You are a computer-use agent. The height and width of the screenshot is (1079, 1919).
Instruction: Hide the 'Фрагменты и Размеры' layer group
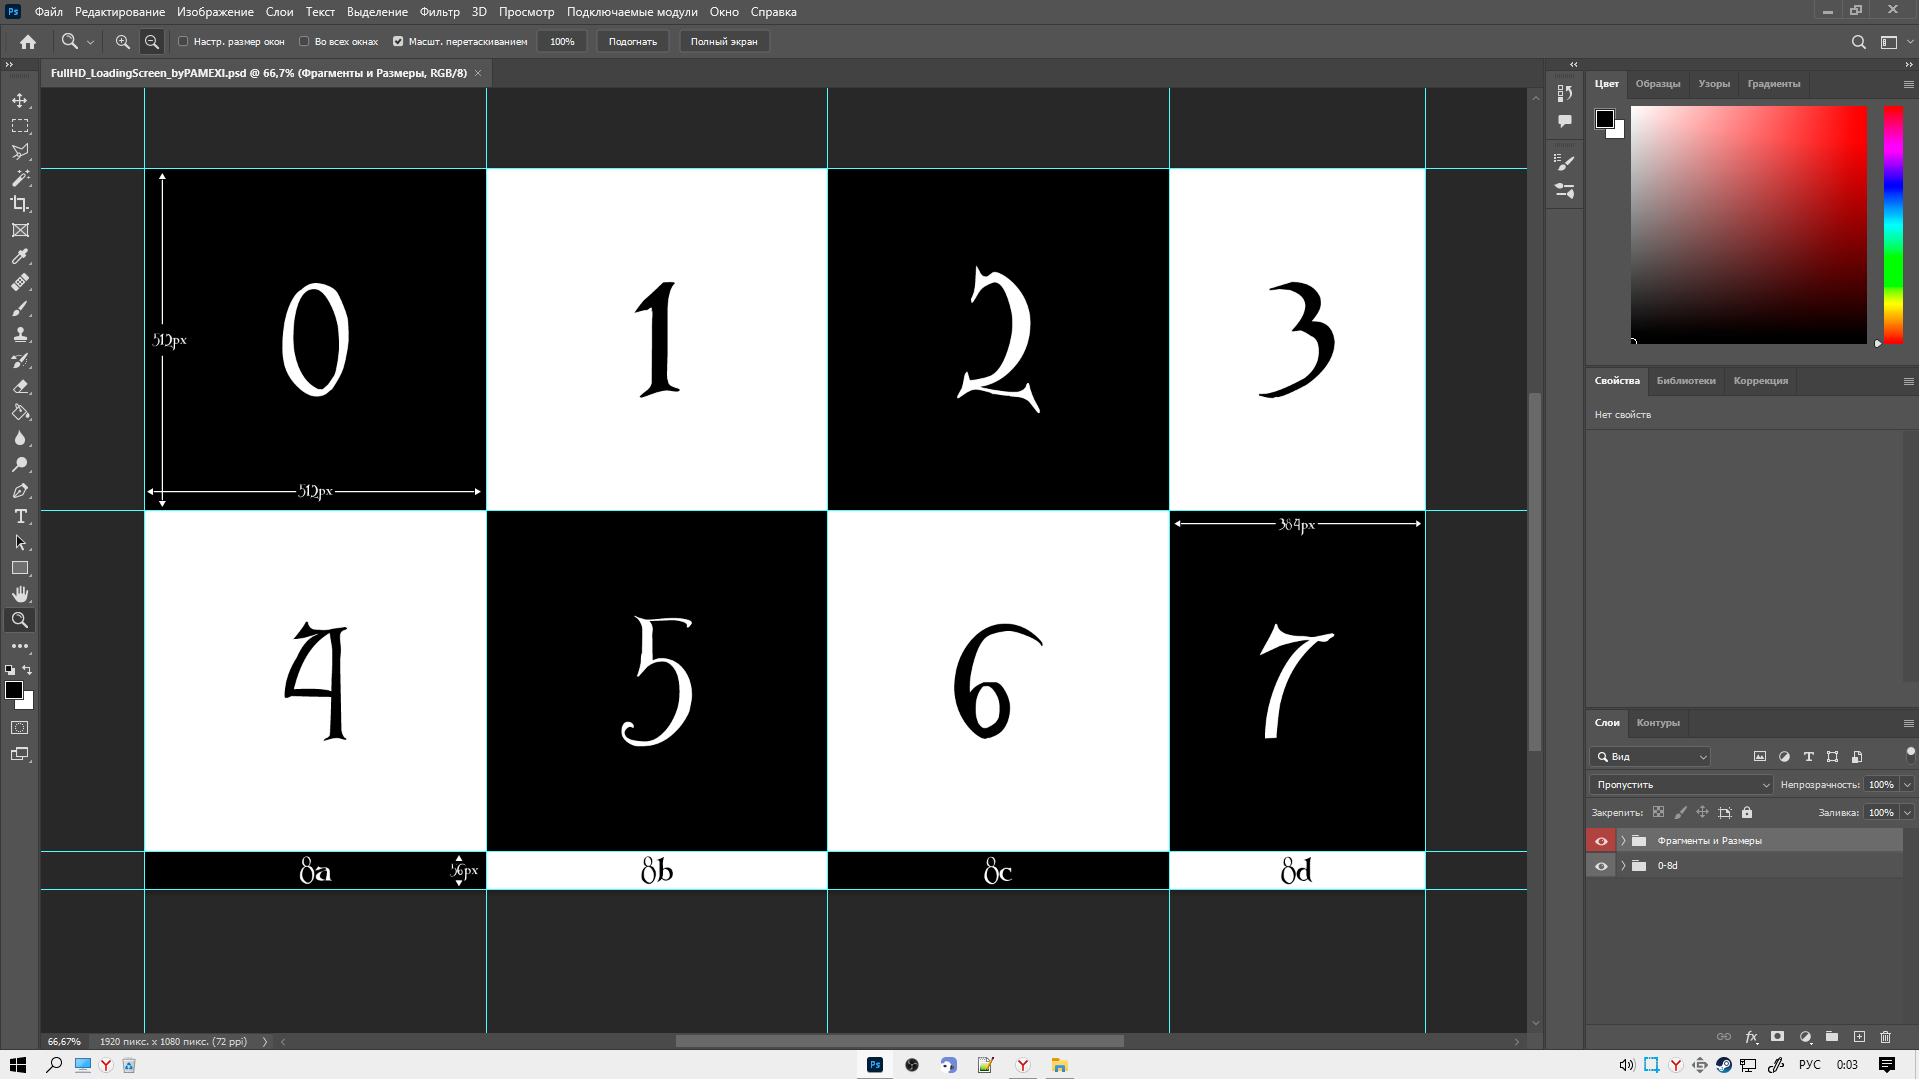coord(1601,841)
